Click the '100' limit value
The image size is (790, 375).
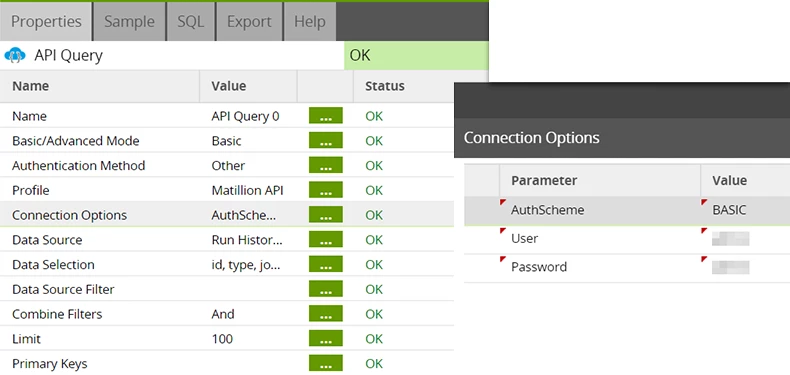pyautogui.click(x=222, y=339)
